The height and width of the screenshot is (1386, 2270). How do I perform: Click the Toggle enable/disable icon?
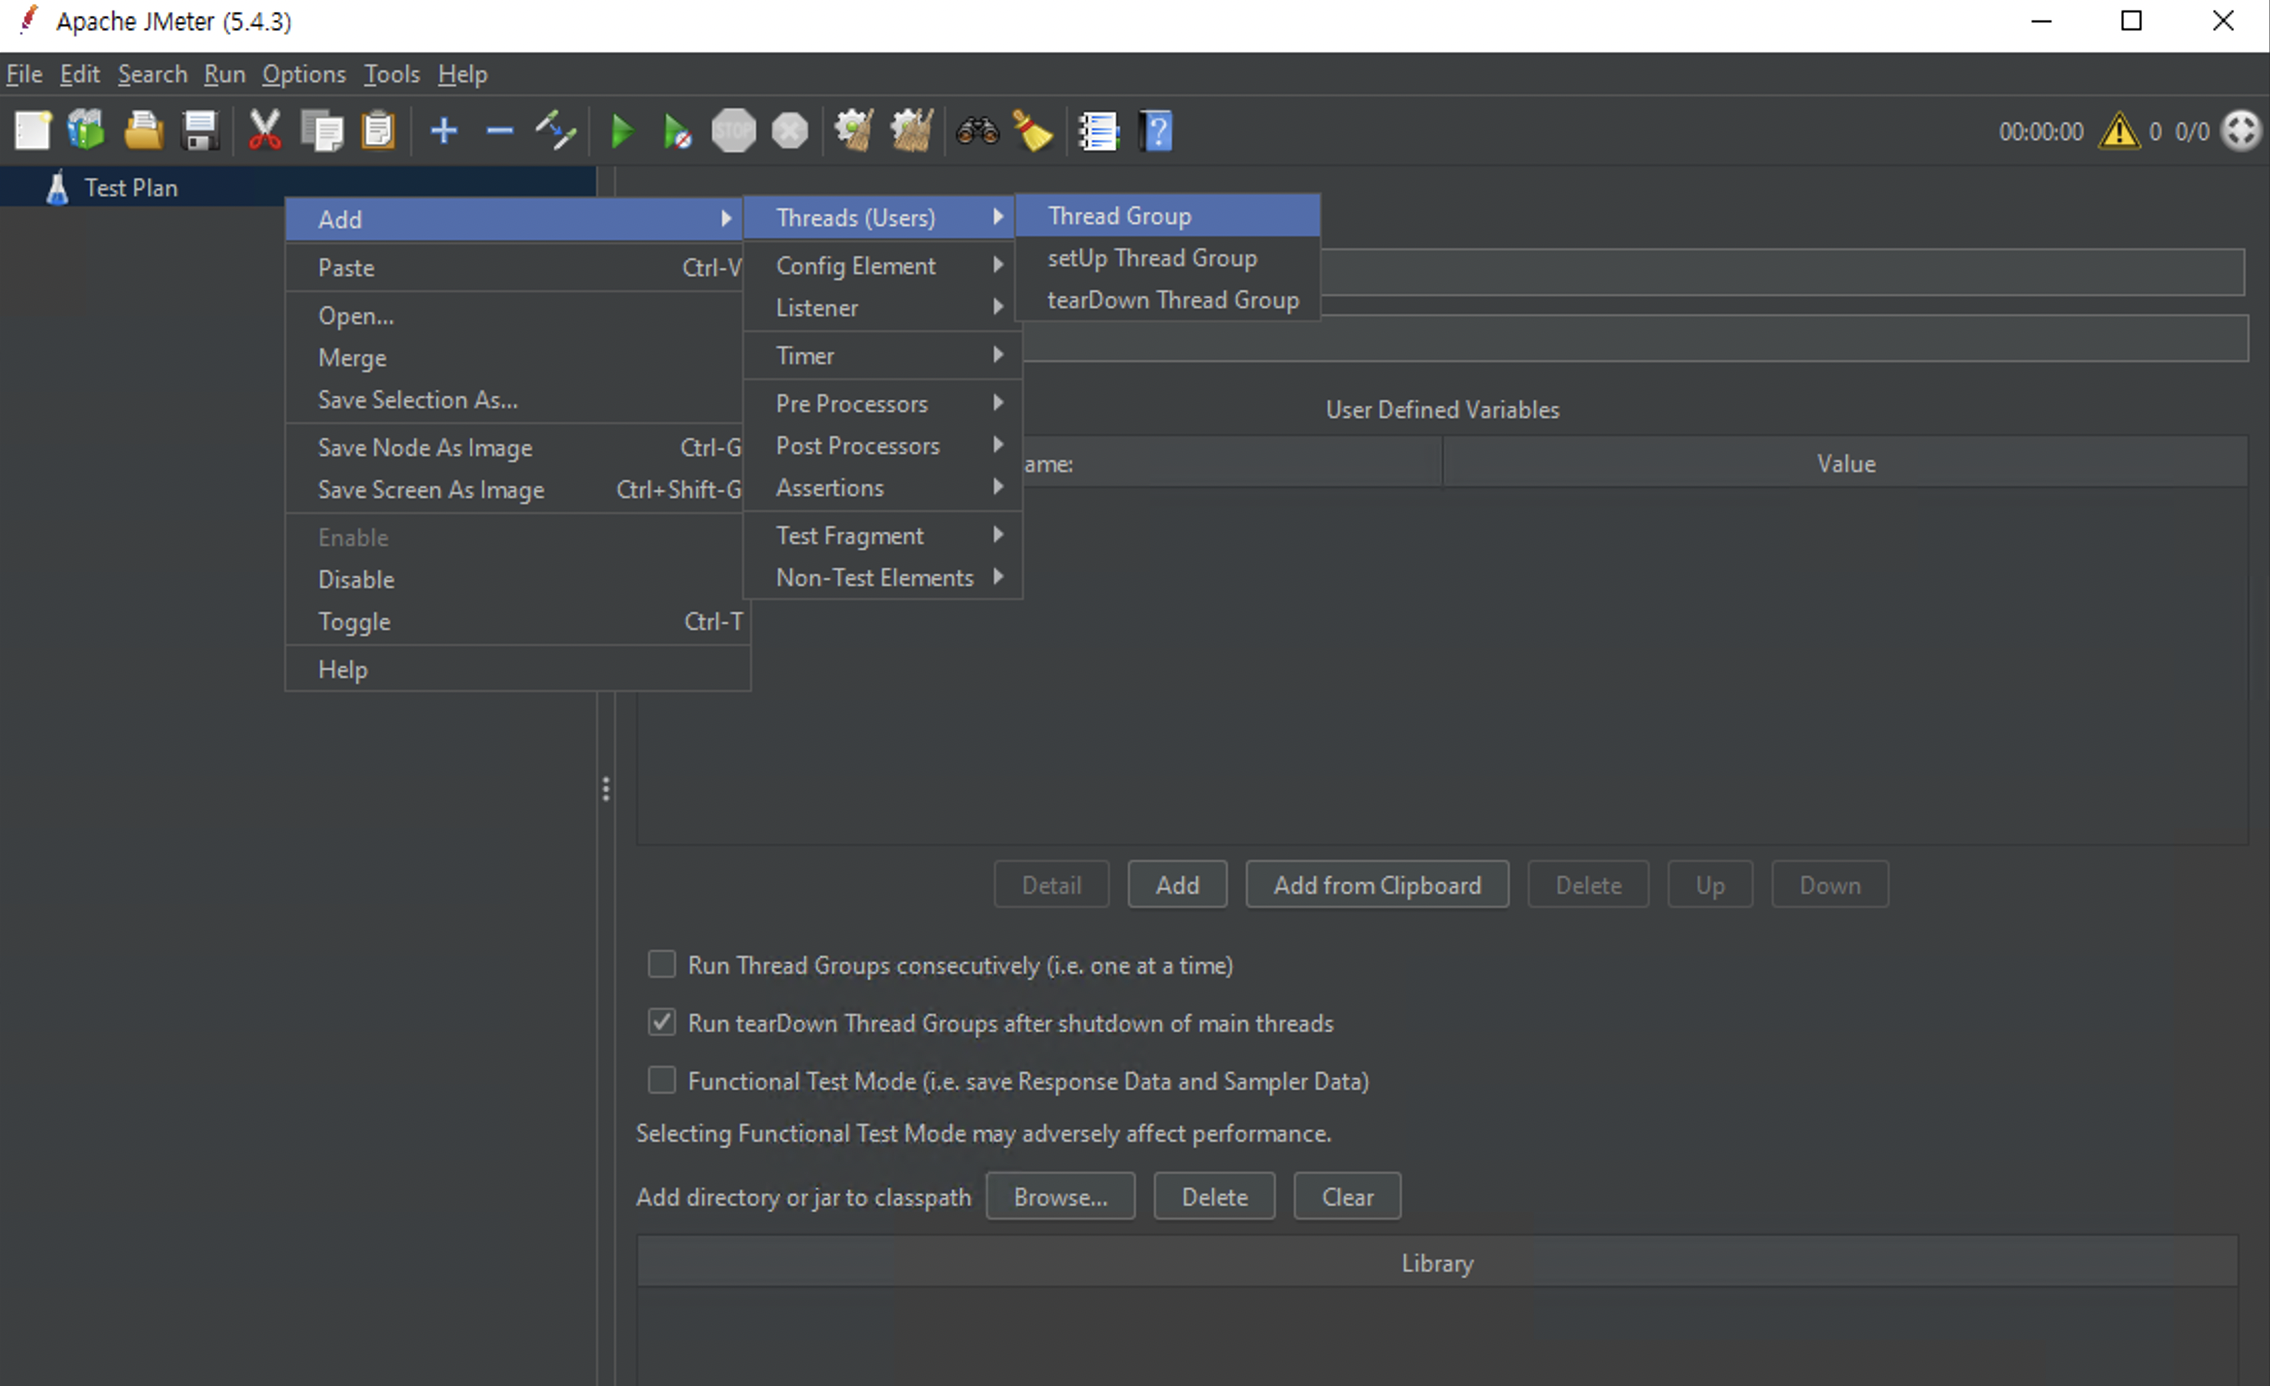[x=556, y=131]
